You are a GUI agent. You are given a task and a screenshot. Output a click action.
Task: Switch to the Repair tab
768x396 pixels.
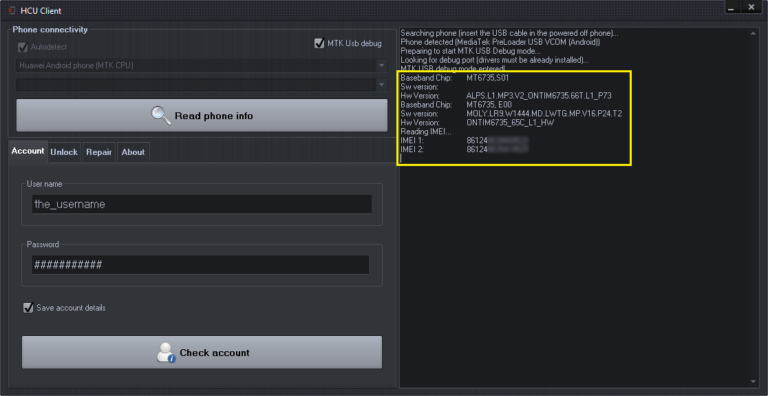pos(99,152)
